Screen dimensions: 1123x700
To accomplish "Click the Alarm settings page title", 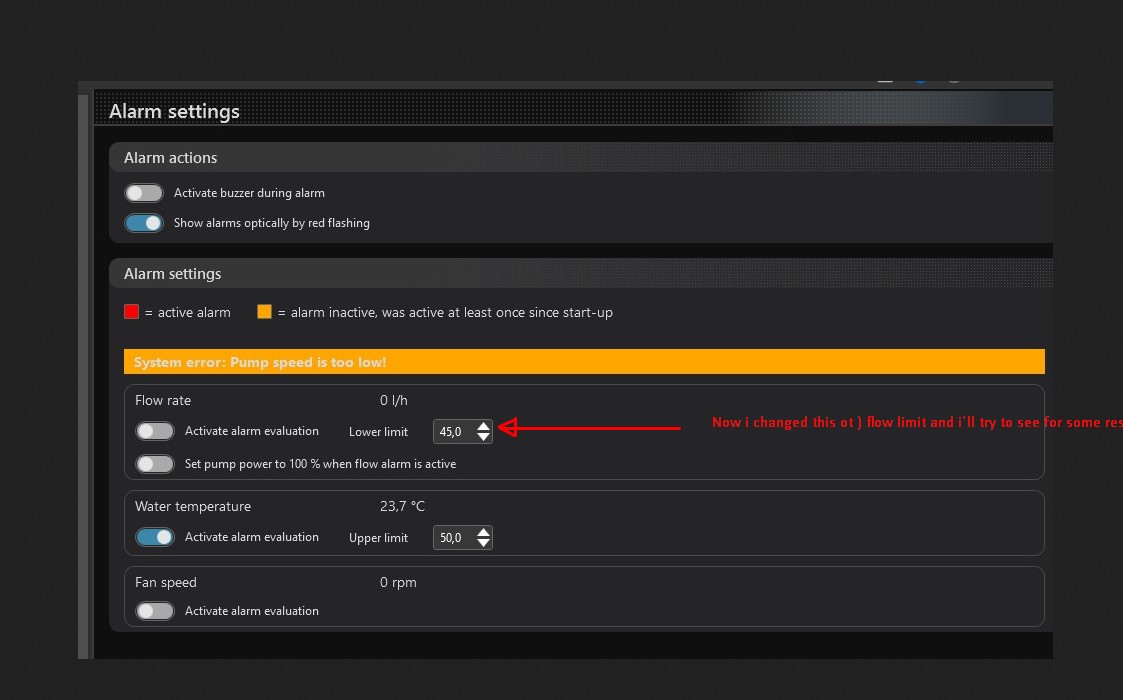I will [x=174, y=111].
